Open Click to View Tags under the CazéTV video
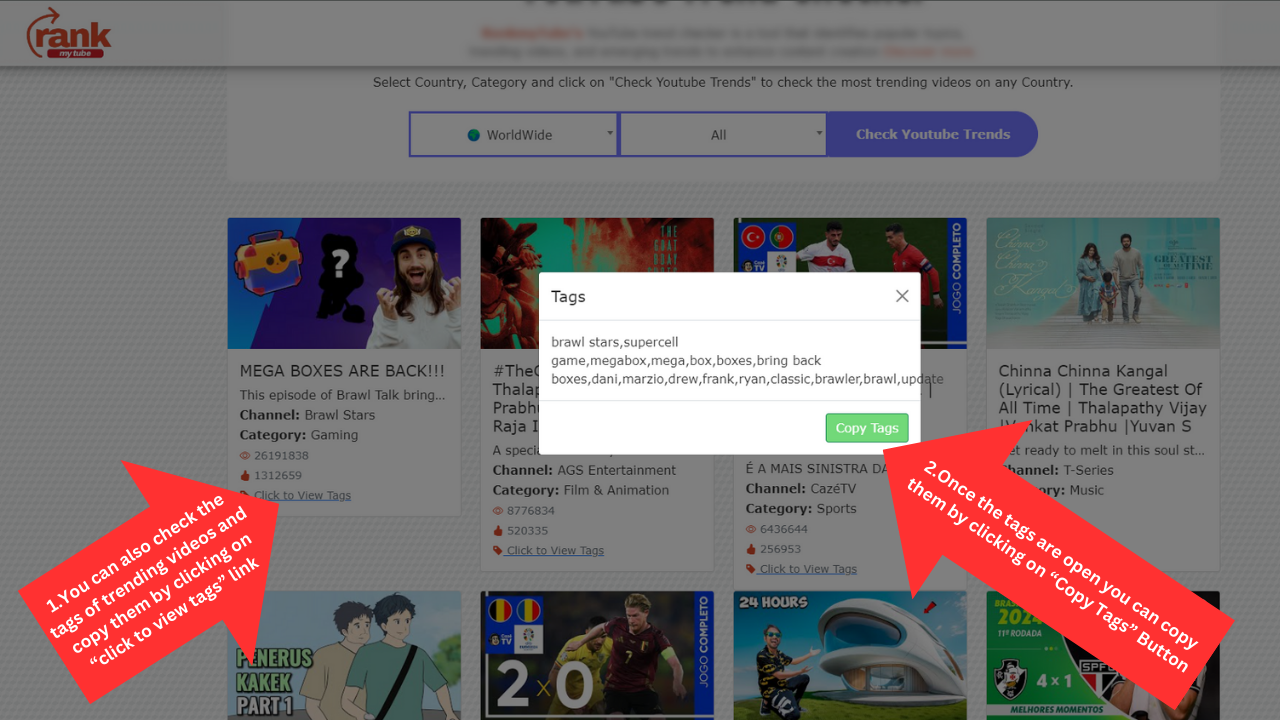 808,569
